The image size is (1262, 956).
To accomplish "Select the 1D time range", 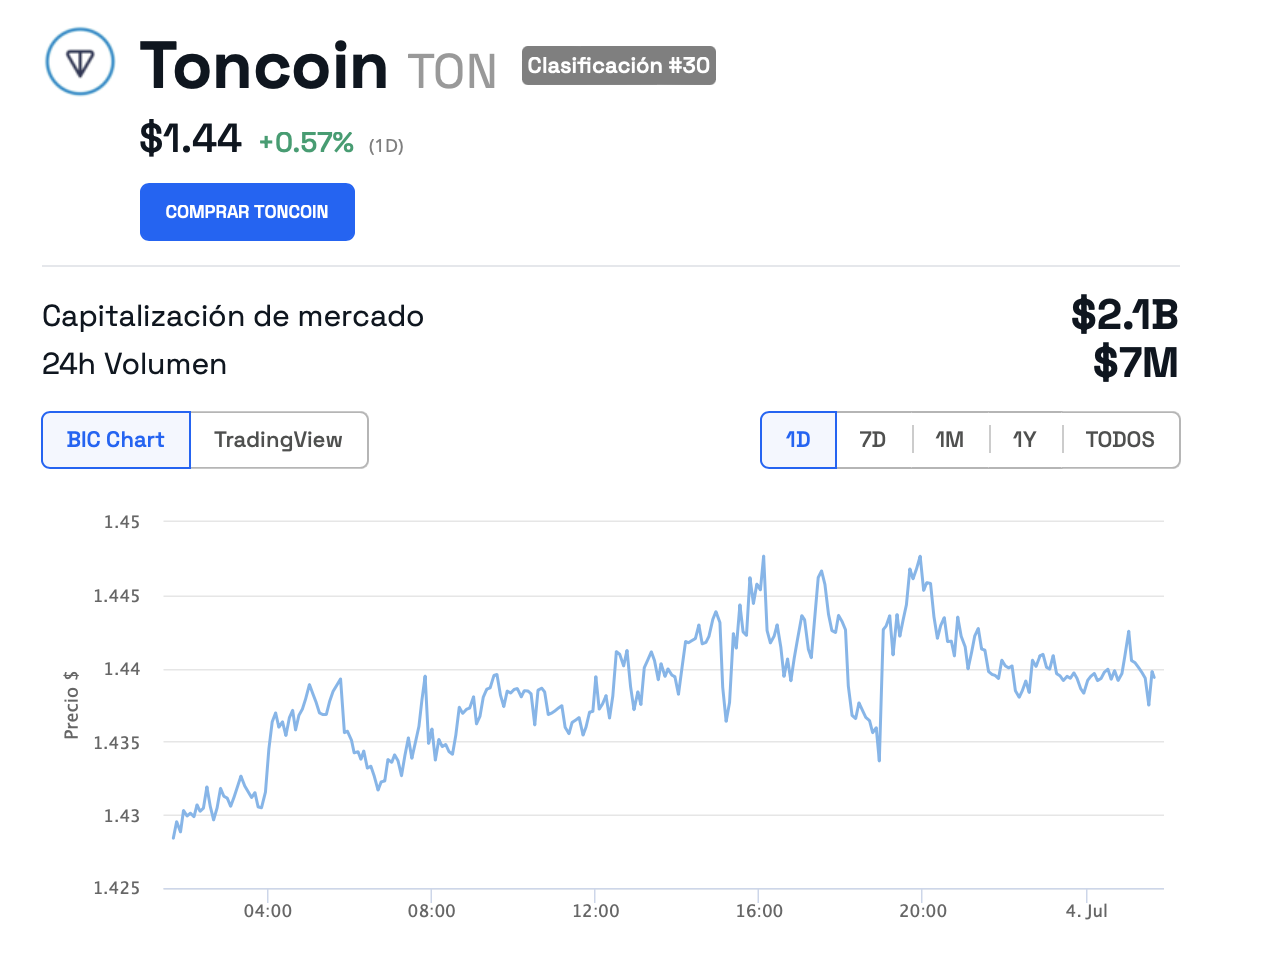I will point(798,440).
